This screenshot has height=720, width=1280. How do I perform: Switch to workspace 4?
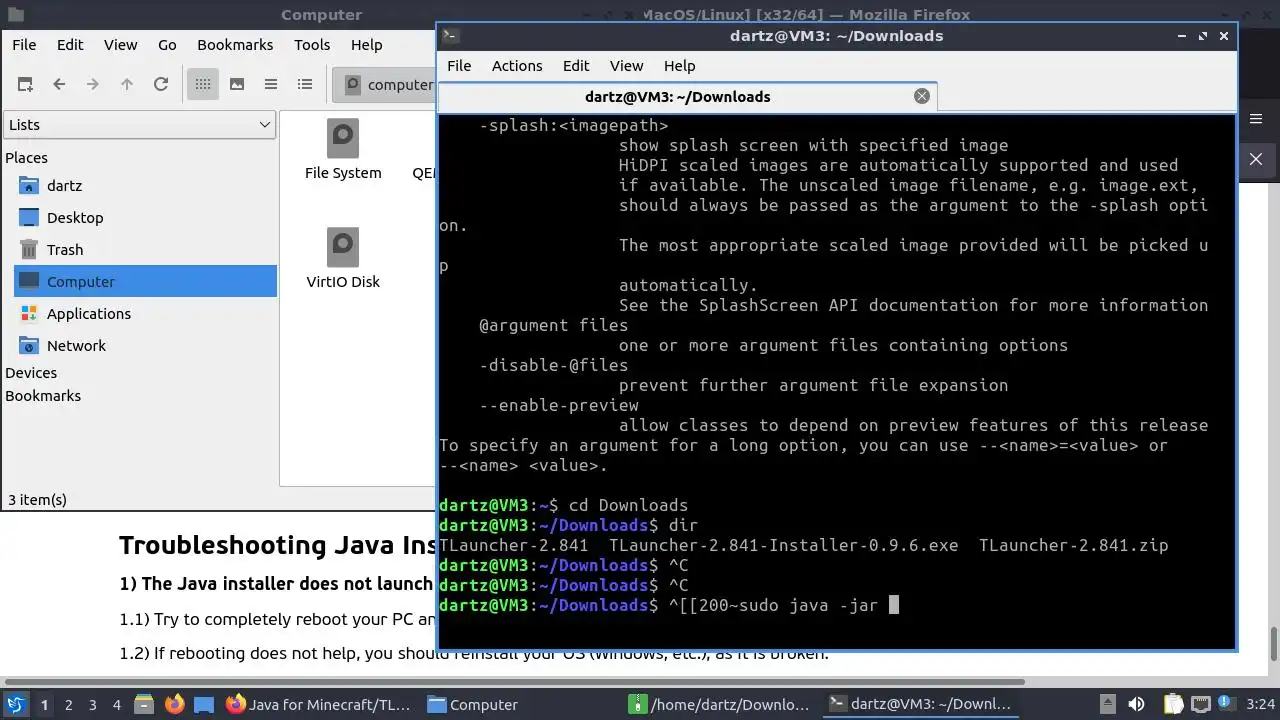[116, 705]
